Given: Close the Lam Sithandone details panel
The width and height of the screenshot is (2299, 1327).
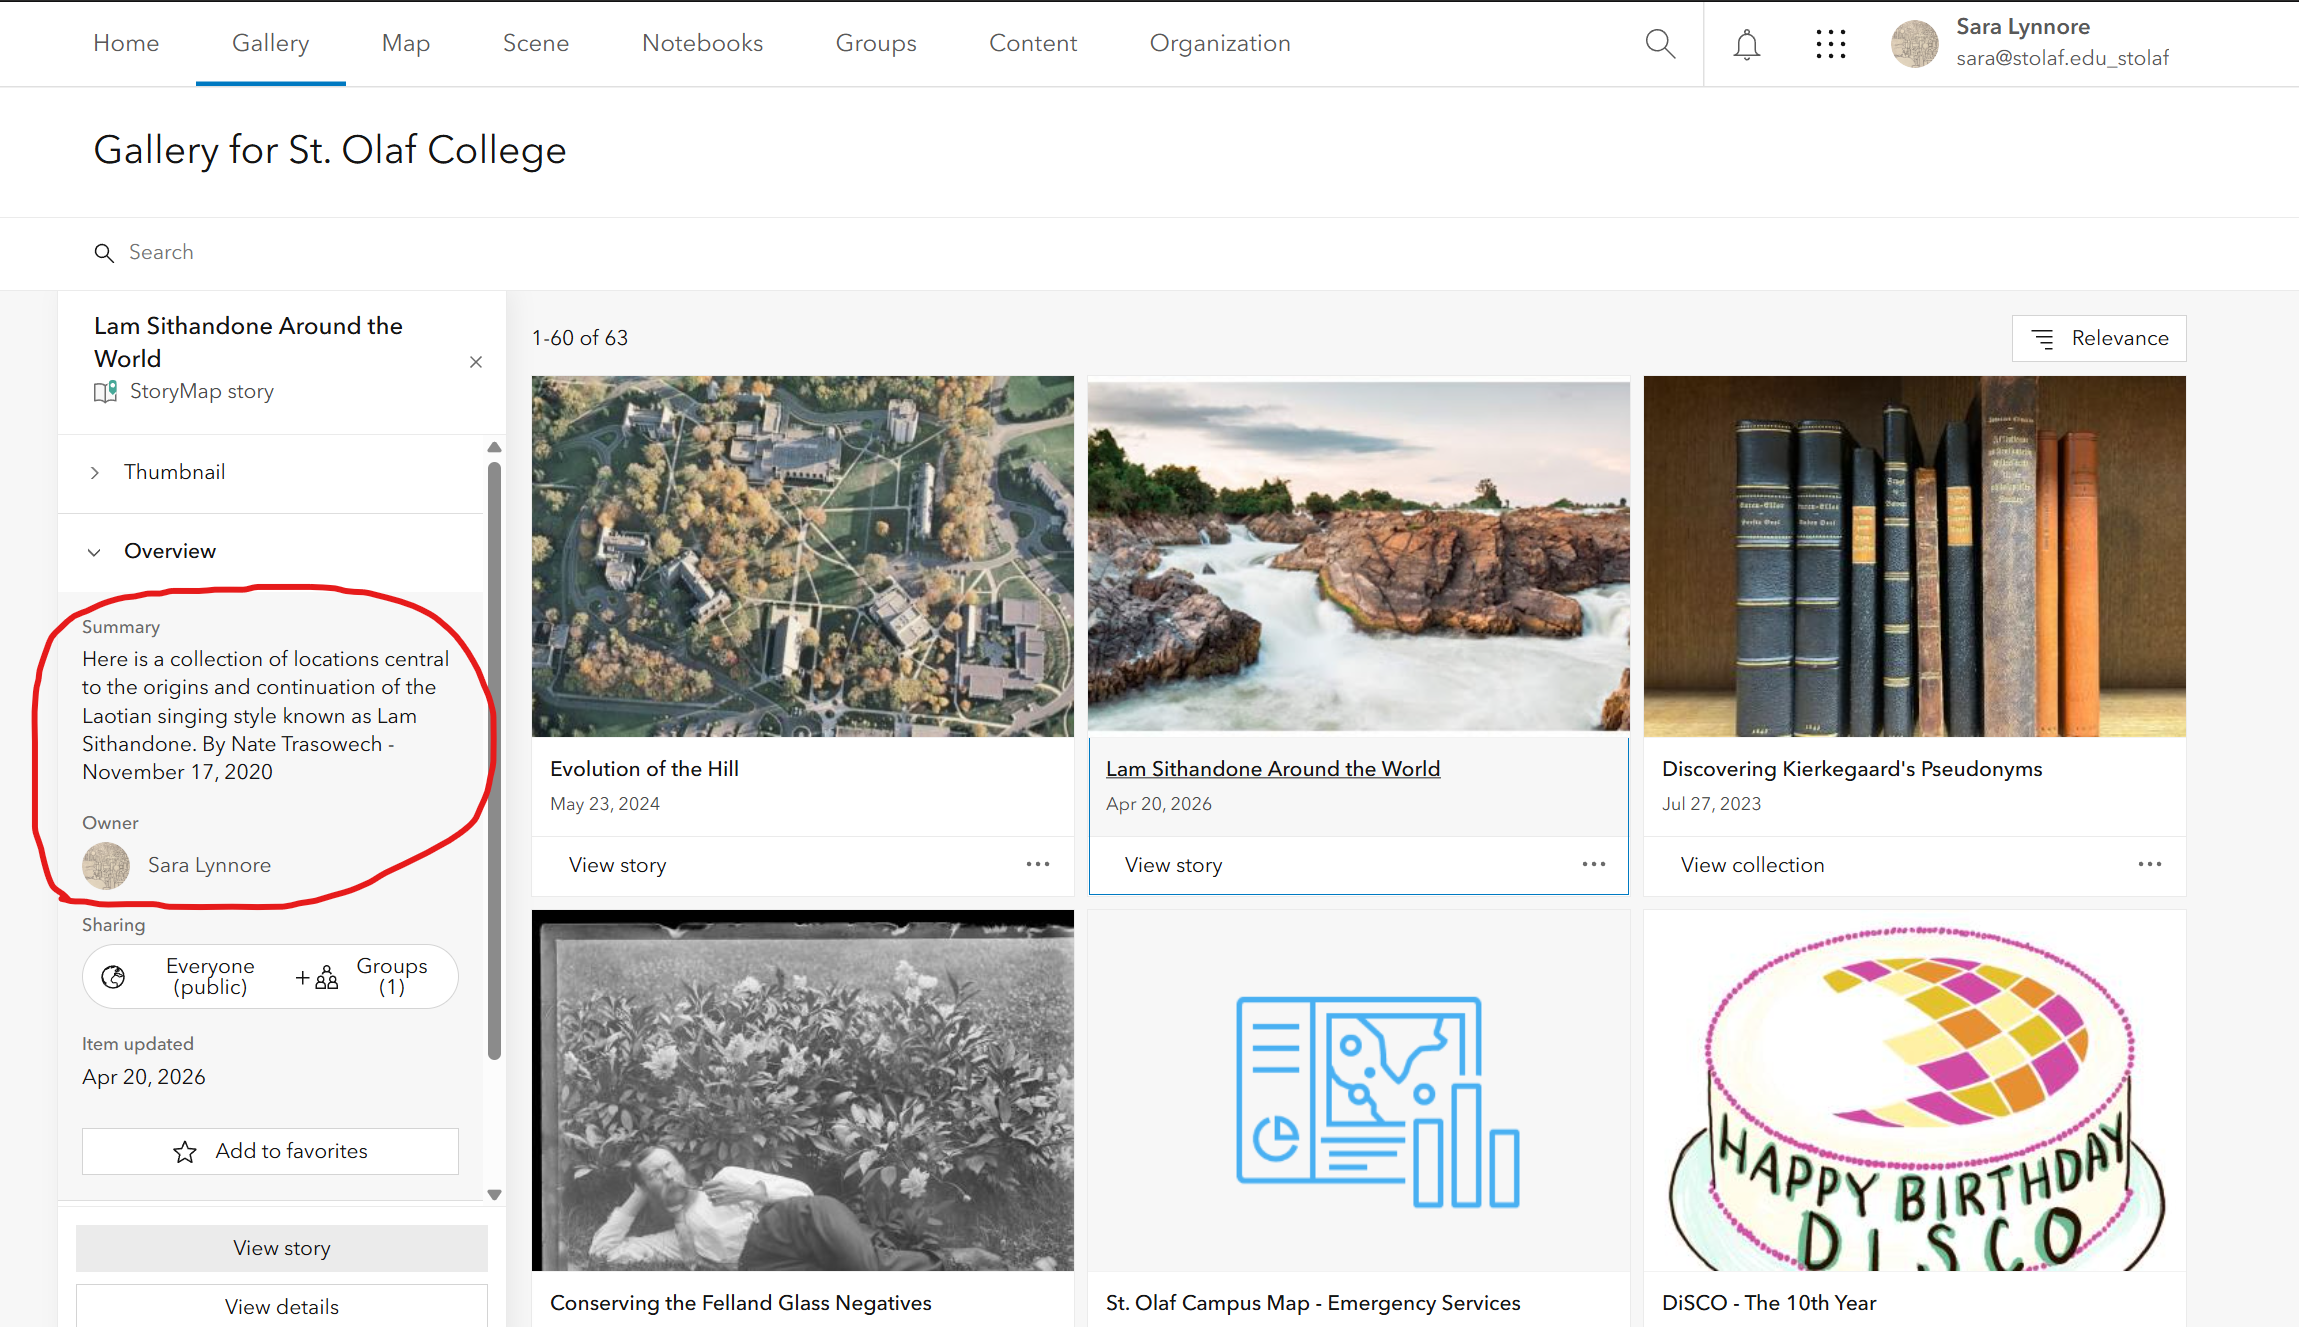Looking at the screenshot, I should pyautogui.click(x=476, y=362).
